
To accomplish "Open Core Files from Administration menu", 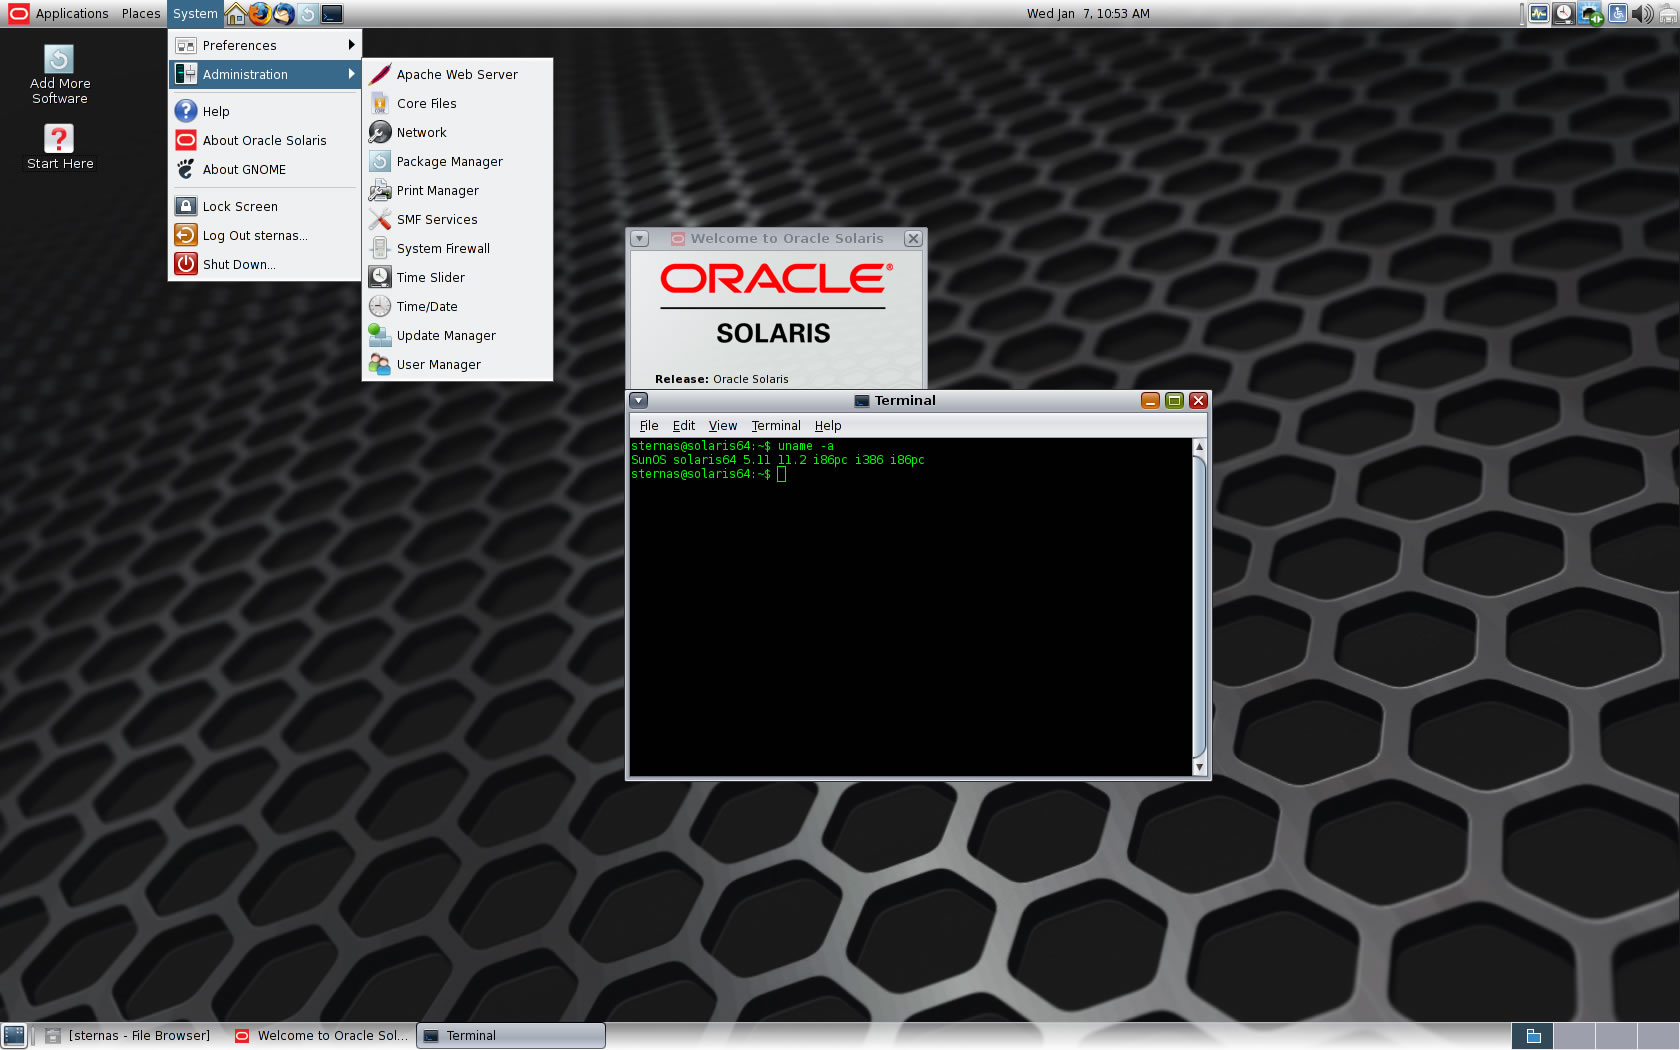I will (458, 103).
